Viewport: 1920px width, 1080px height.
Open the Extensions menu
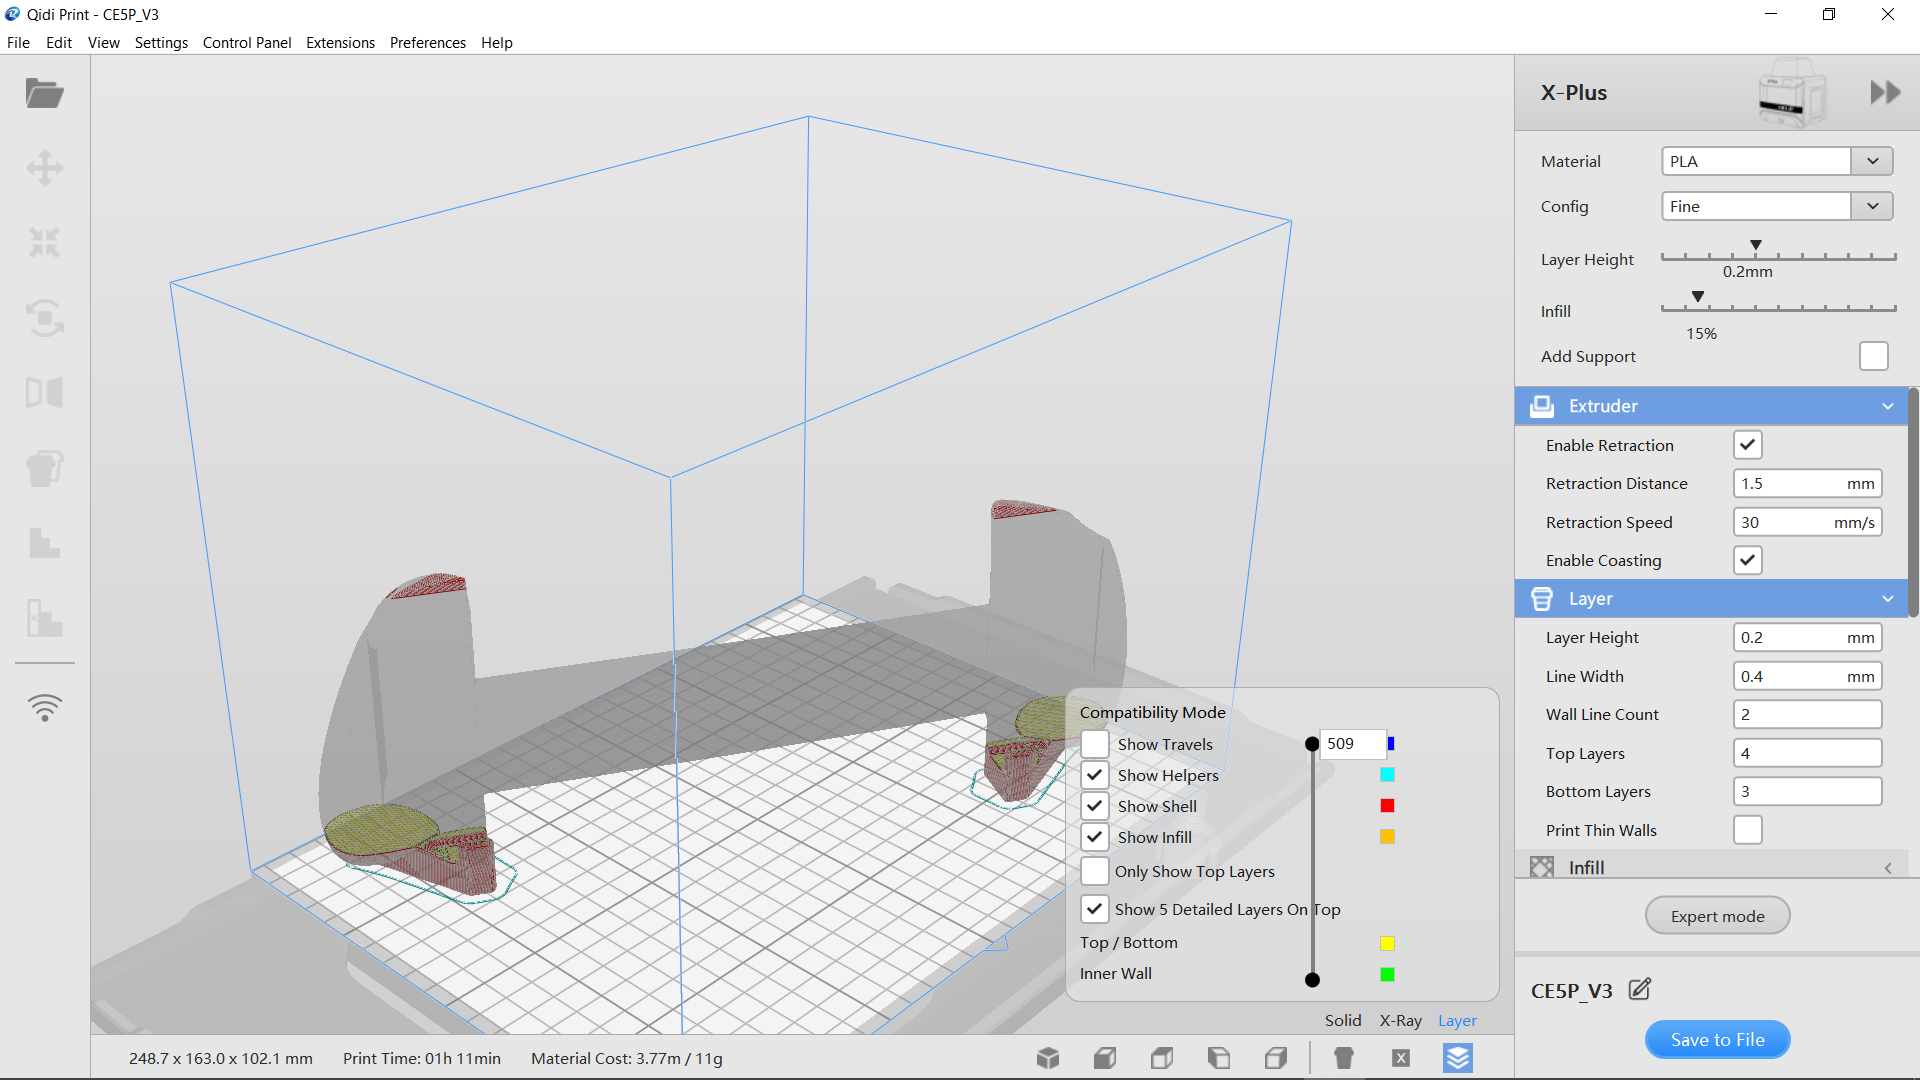[x=340, y=43]
